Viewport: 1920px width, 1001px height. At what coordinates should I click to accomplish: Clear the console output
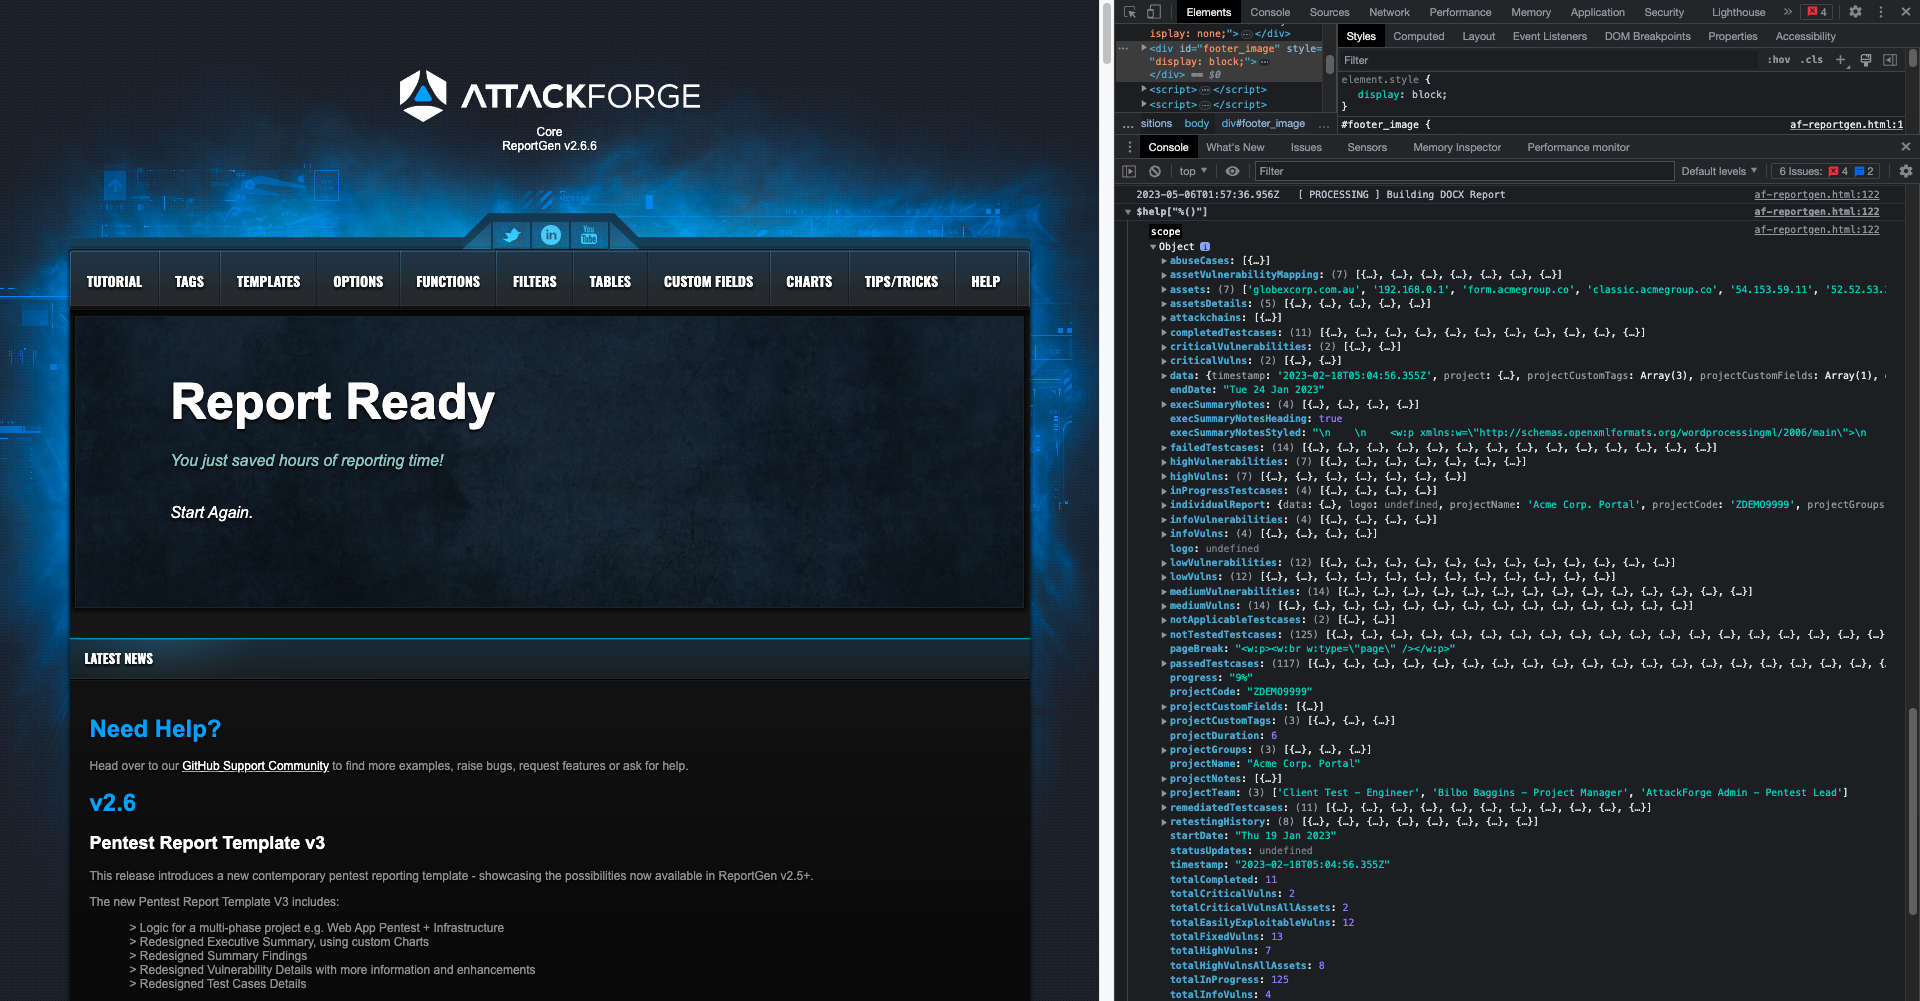pyautogui.click(x=1155, y=171)
